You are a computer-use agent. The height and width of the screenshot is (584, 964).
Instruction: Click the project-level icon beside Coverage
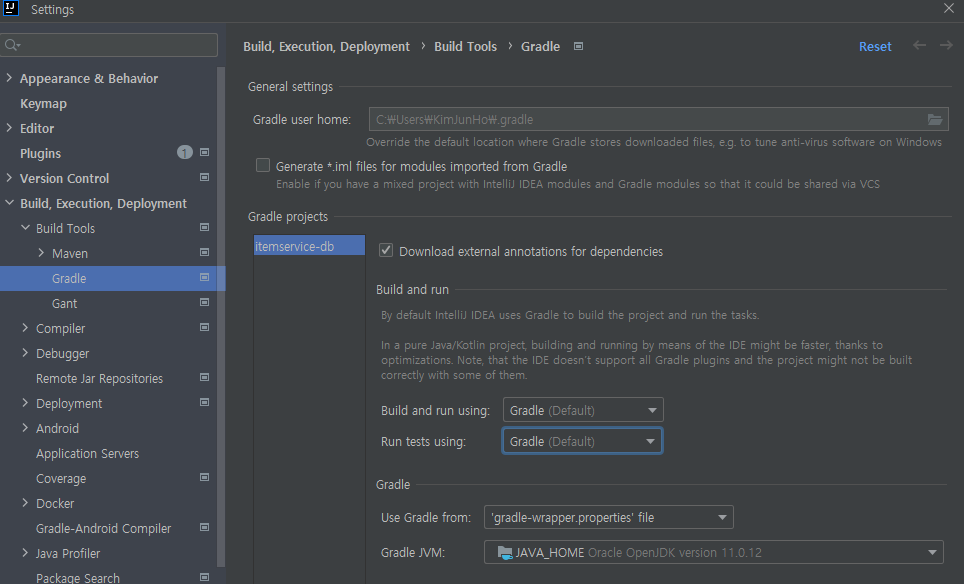tap(205, 477)
